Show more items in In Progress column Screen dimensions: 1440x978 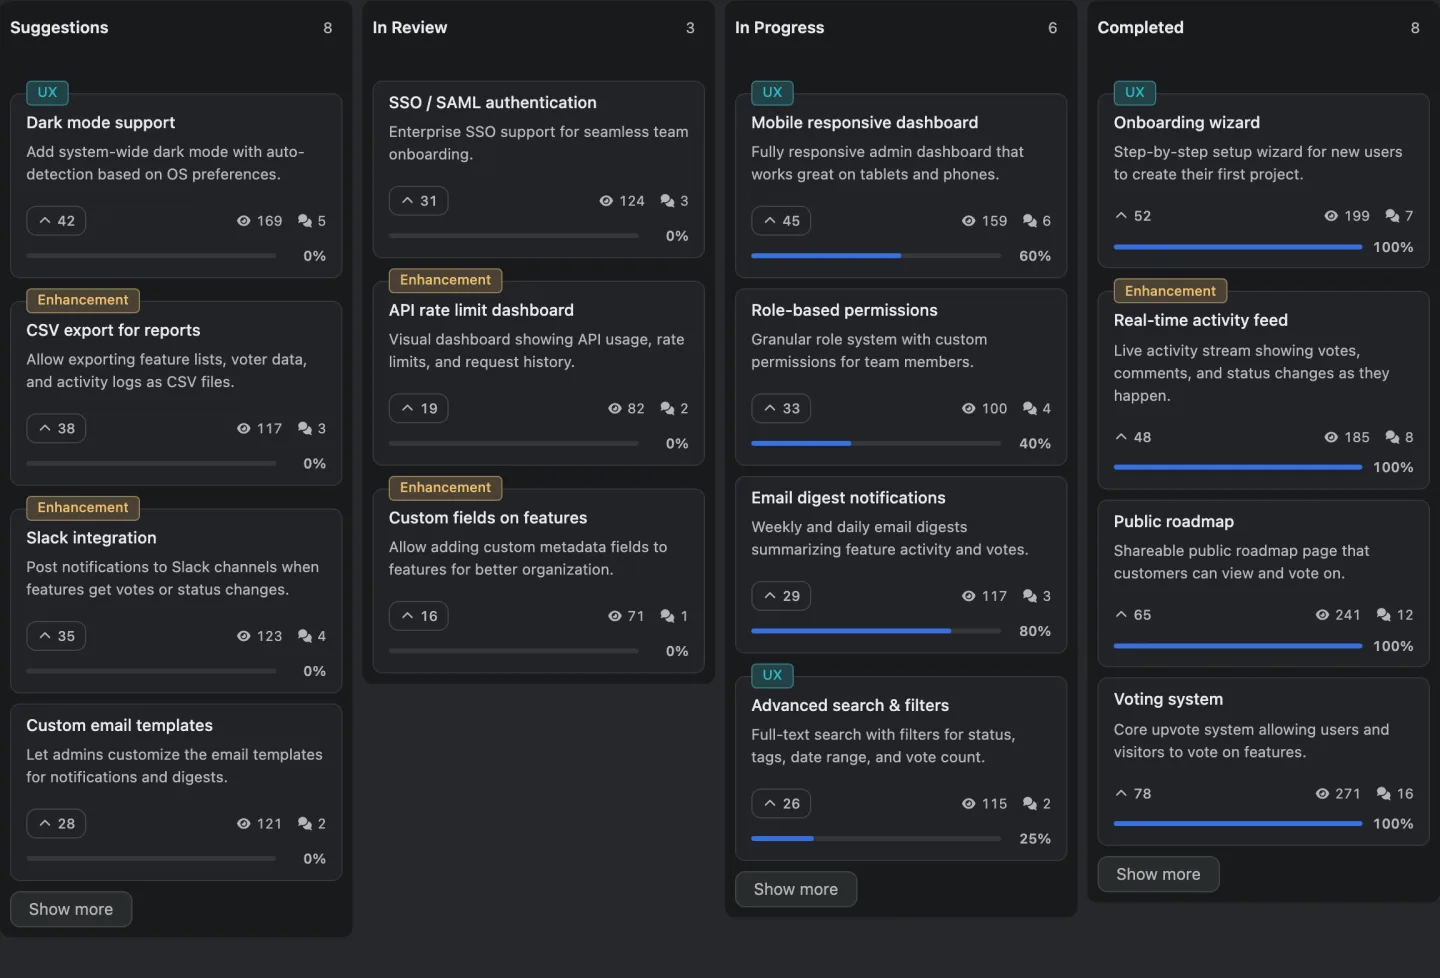[796, 889]
